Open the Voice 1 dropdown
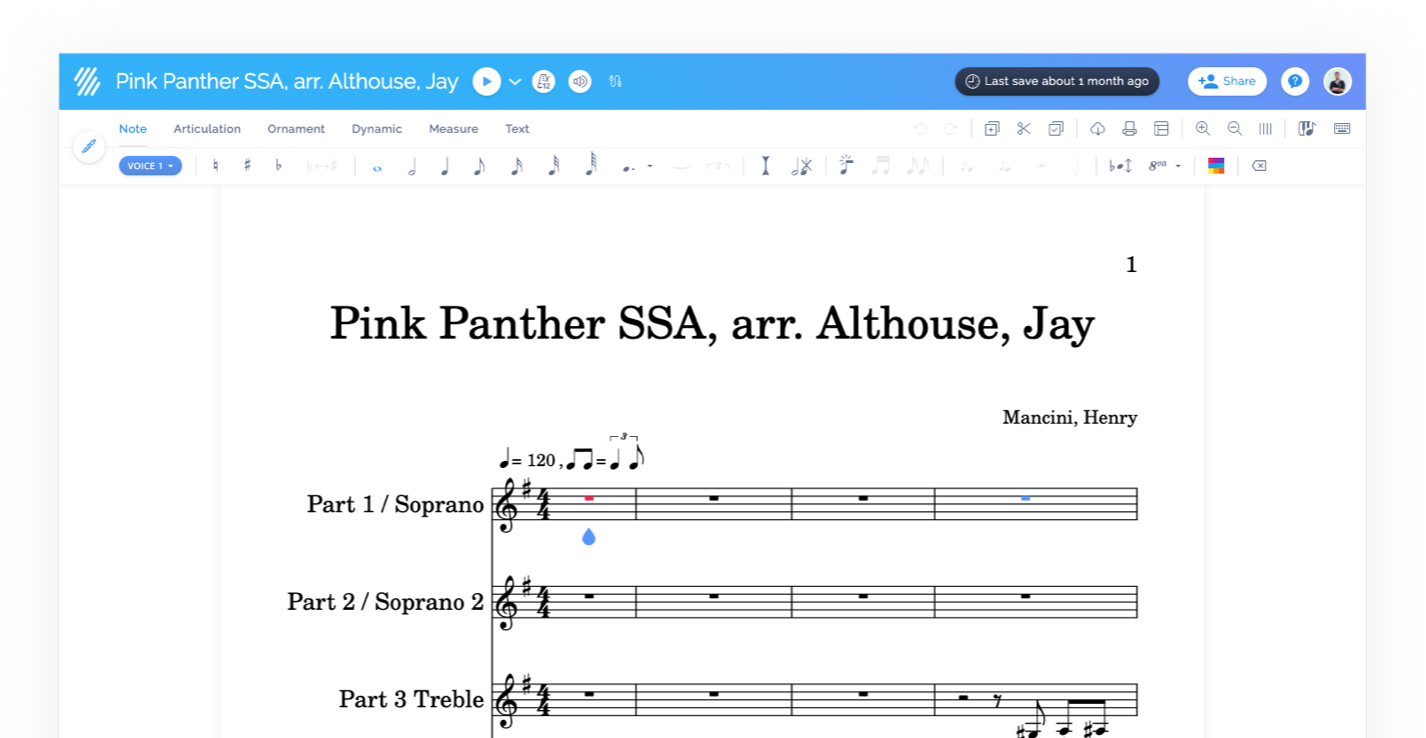The width and height of the screenshot is (1426, 738). (x=150, y=166)
